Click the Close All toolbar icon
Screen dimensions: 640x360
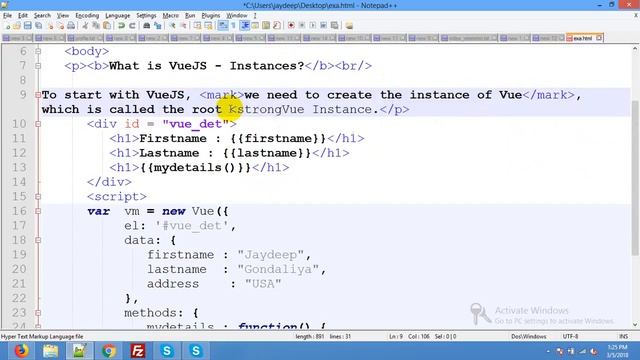(x=61, y=26)
